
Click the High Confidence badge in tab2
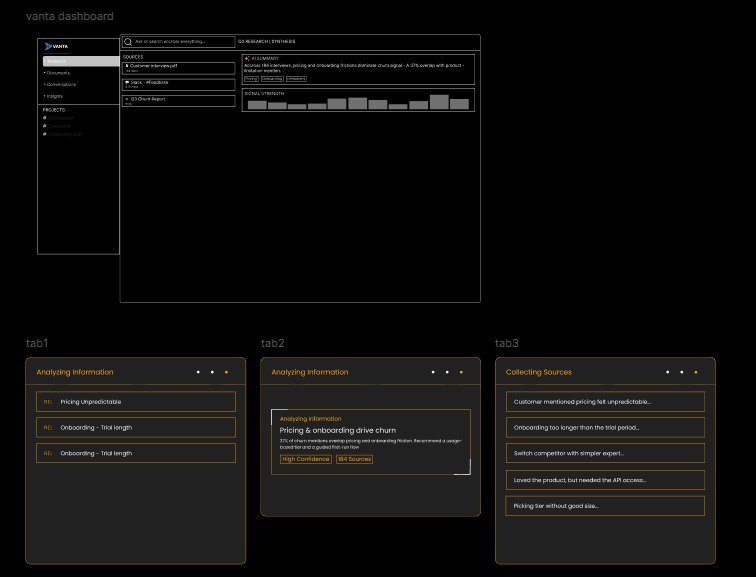(306, 459)
